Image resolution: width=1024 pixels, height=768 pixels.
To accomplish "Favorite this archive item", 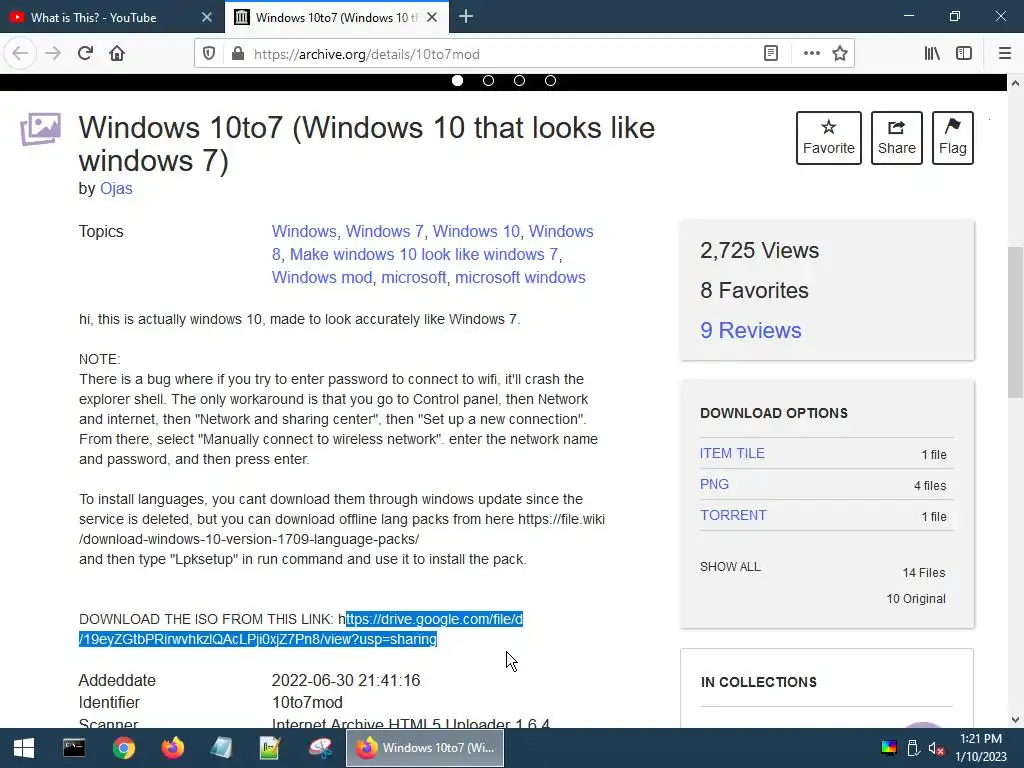I will 829,138.
